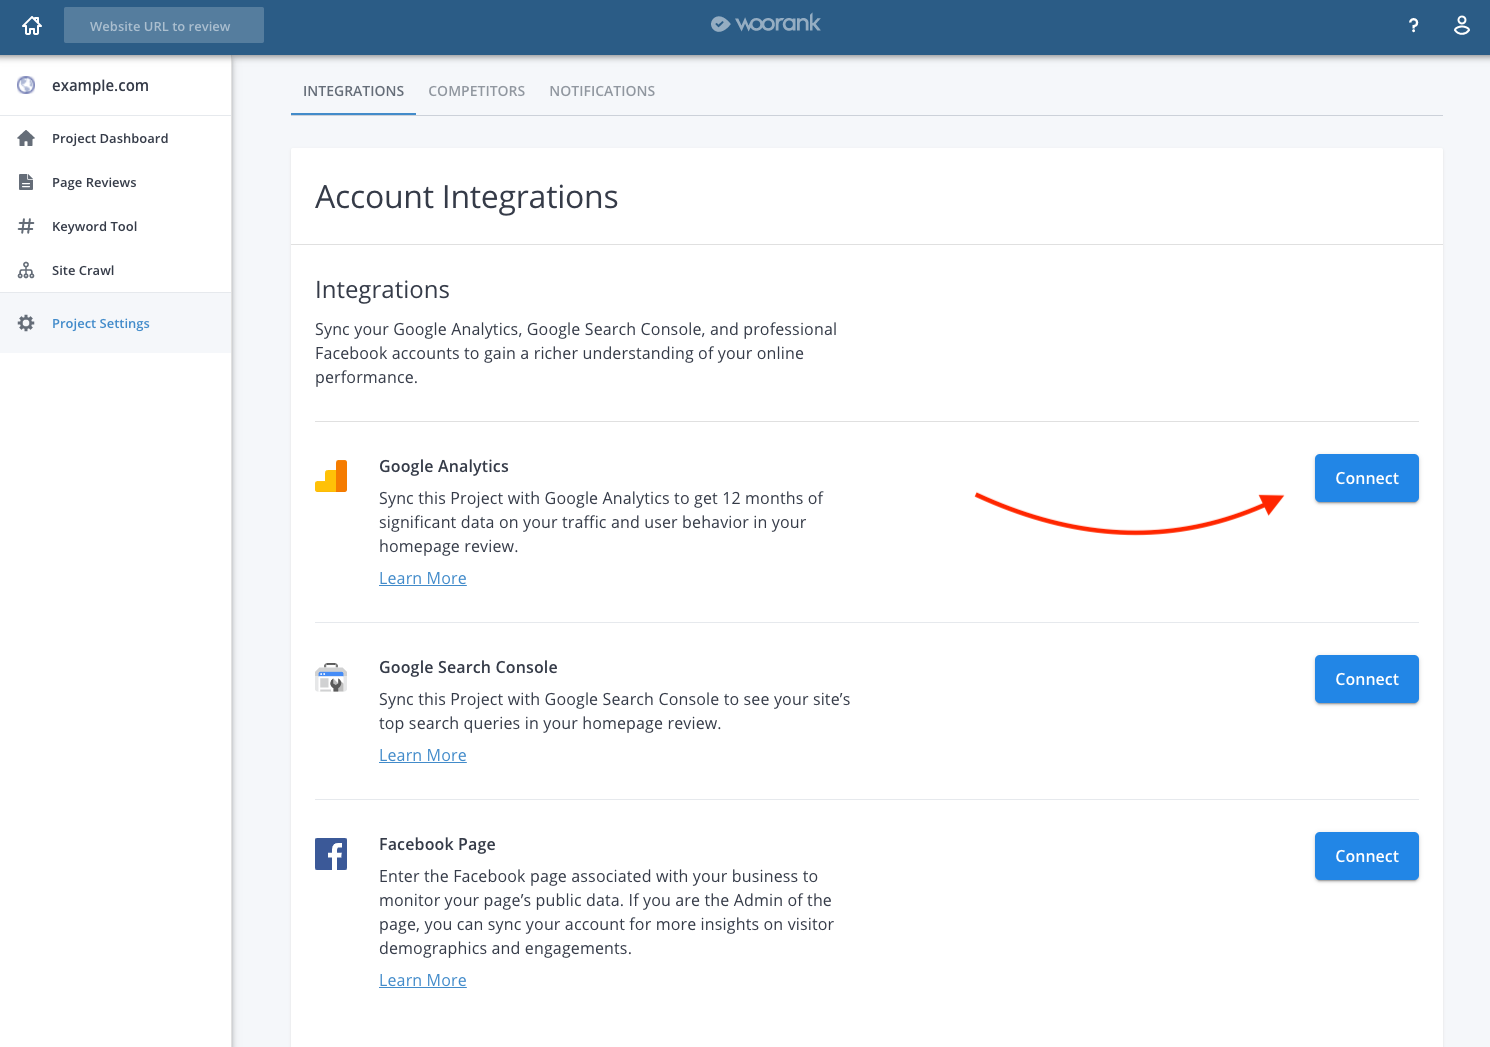
Task: Click the globe icon beside example.com
Action: 26,85
